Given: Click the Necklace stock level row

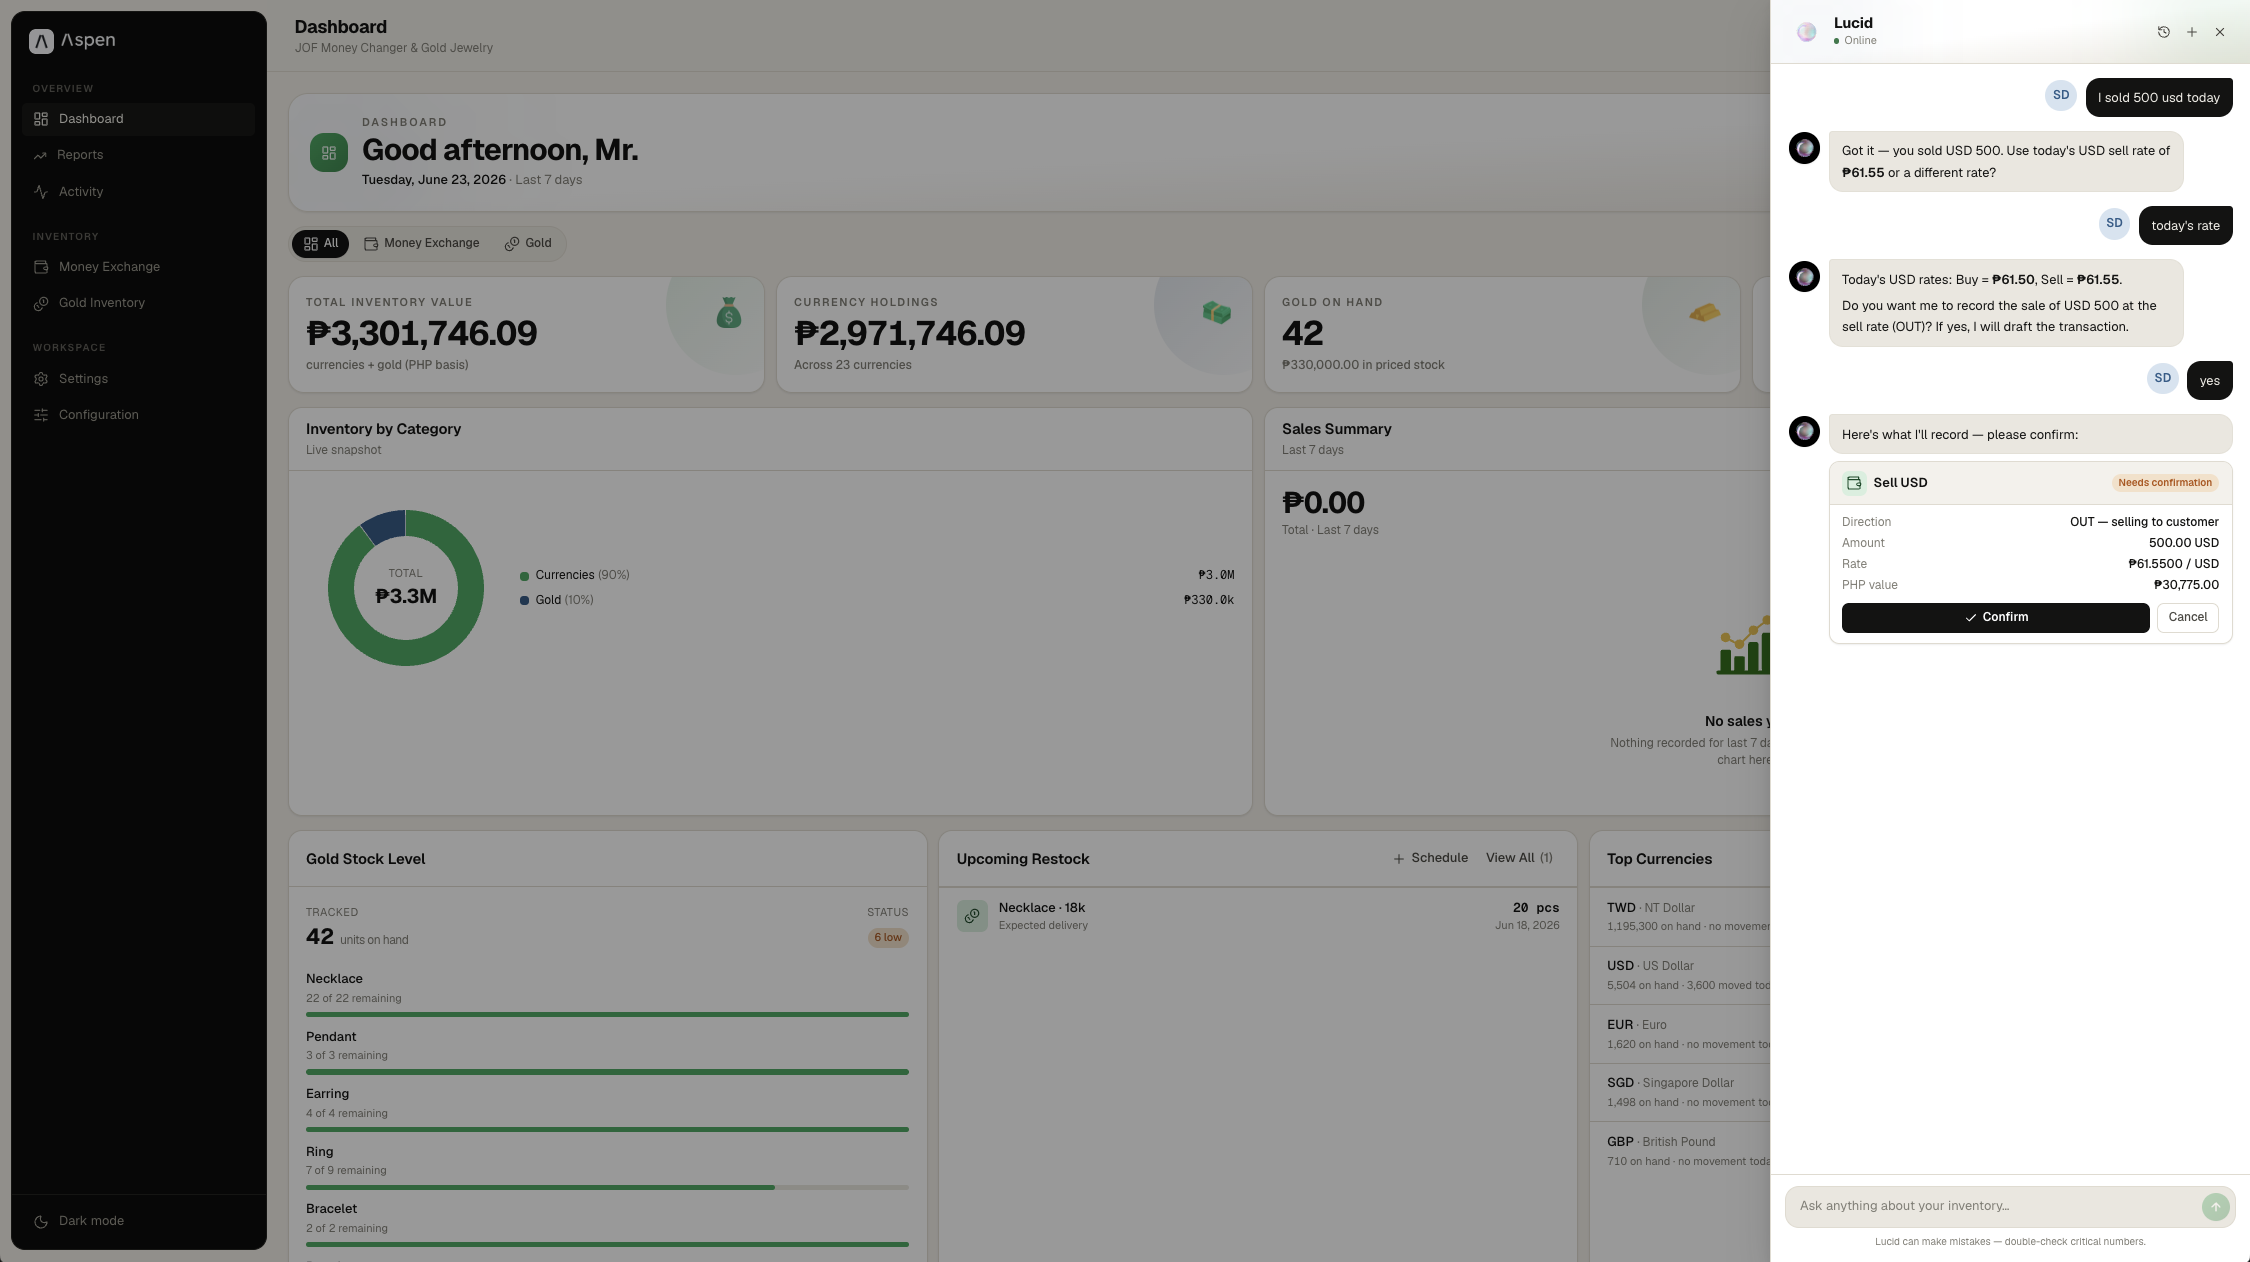Looking at the screenshot, I should pyautogui.click(x=607, y=994).
